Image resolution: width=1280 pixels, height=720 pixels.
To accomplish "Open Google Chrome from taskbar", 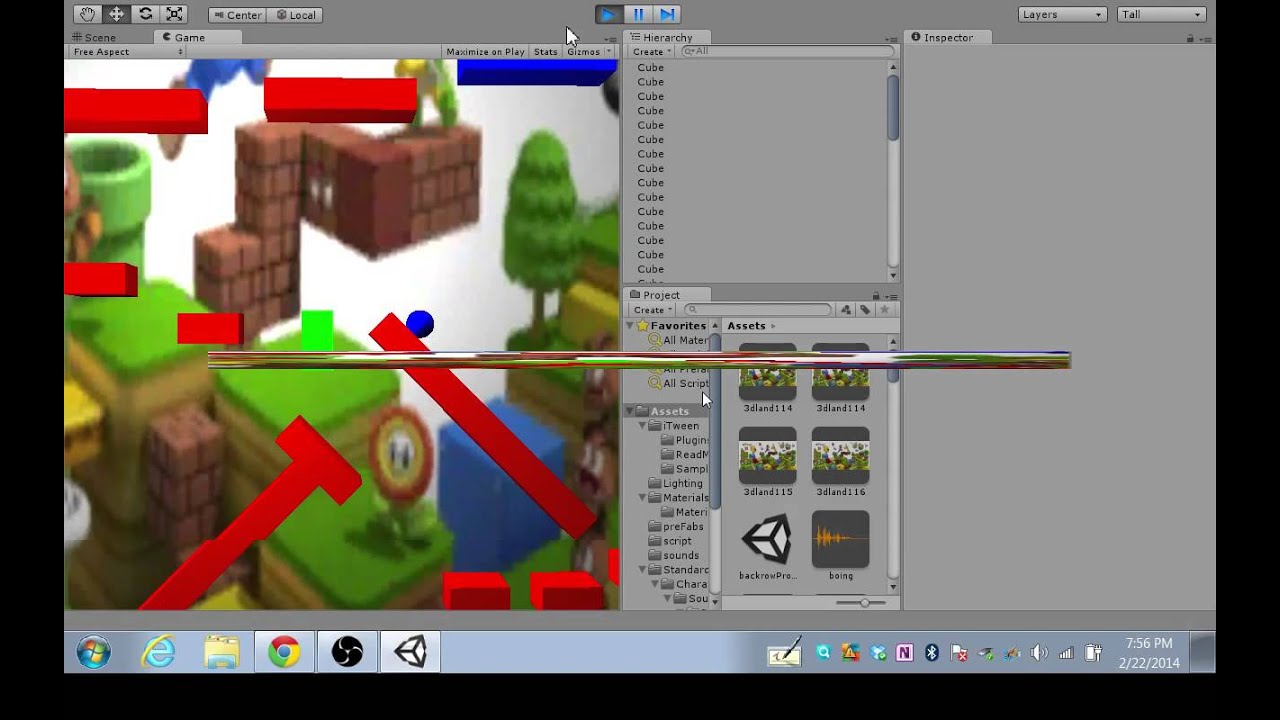I will (x=284, y=653).
